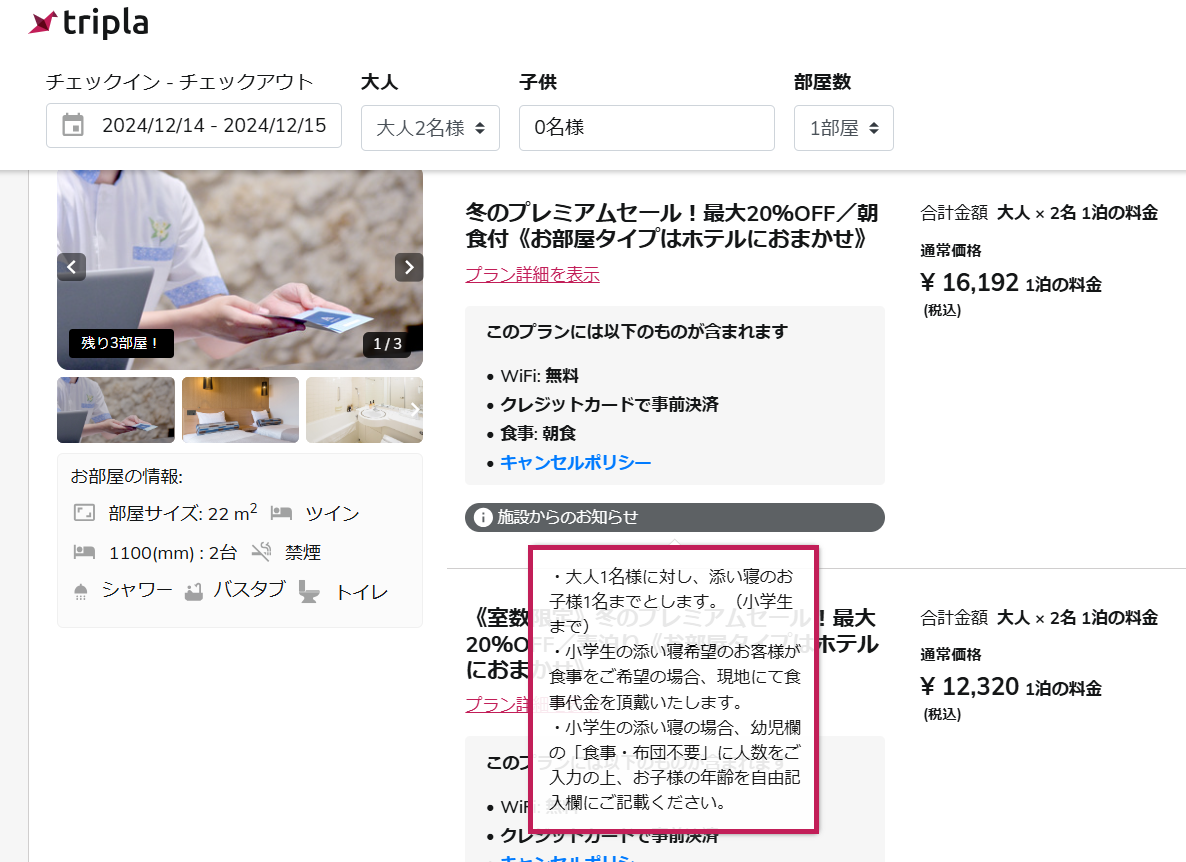Open the キャンセルポリシー link
The height and width of the screenshot is (862, 1186).
click(x=576, y=462)
